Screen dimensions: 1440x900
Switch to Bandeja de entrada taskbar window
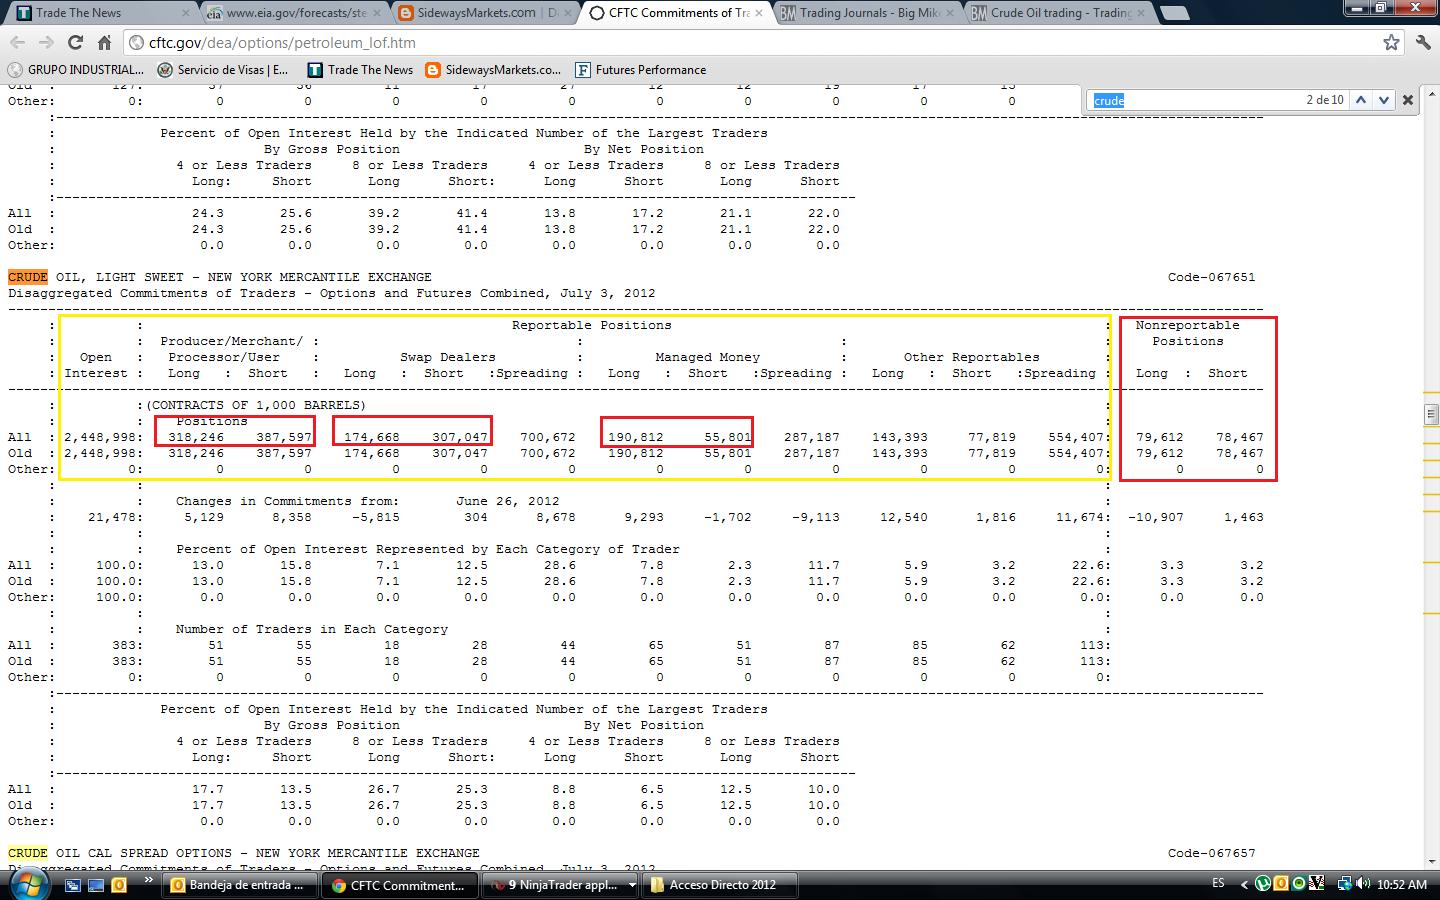(240, 885)
